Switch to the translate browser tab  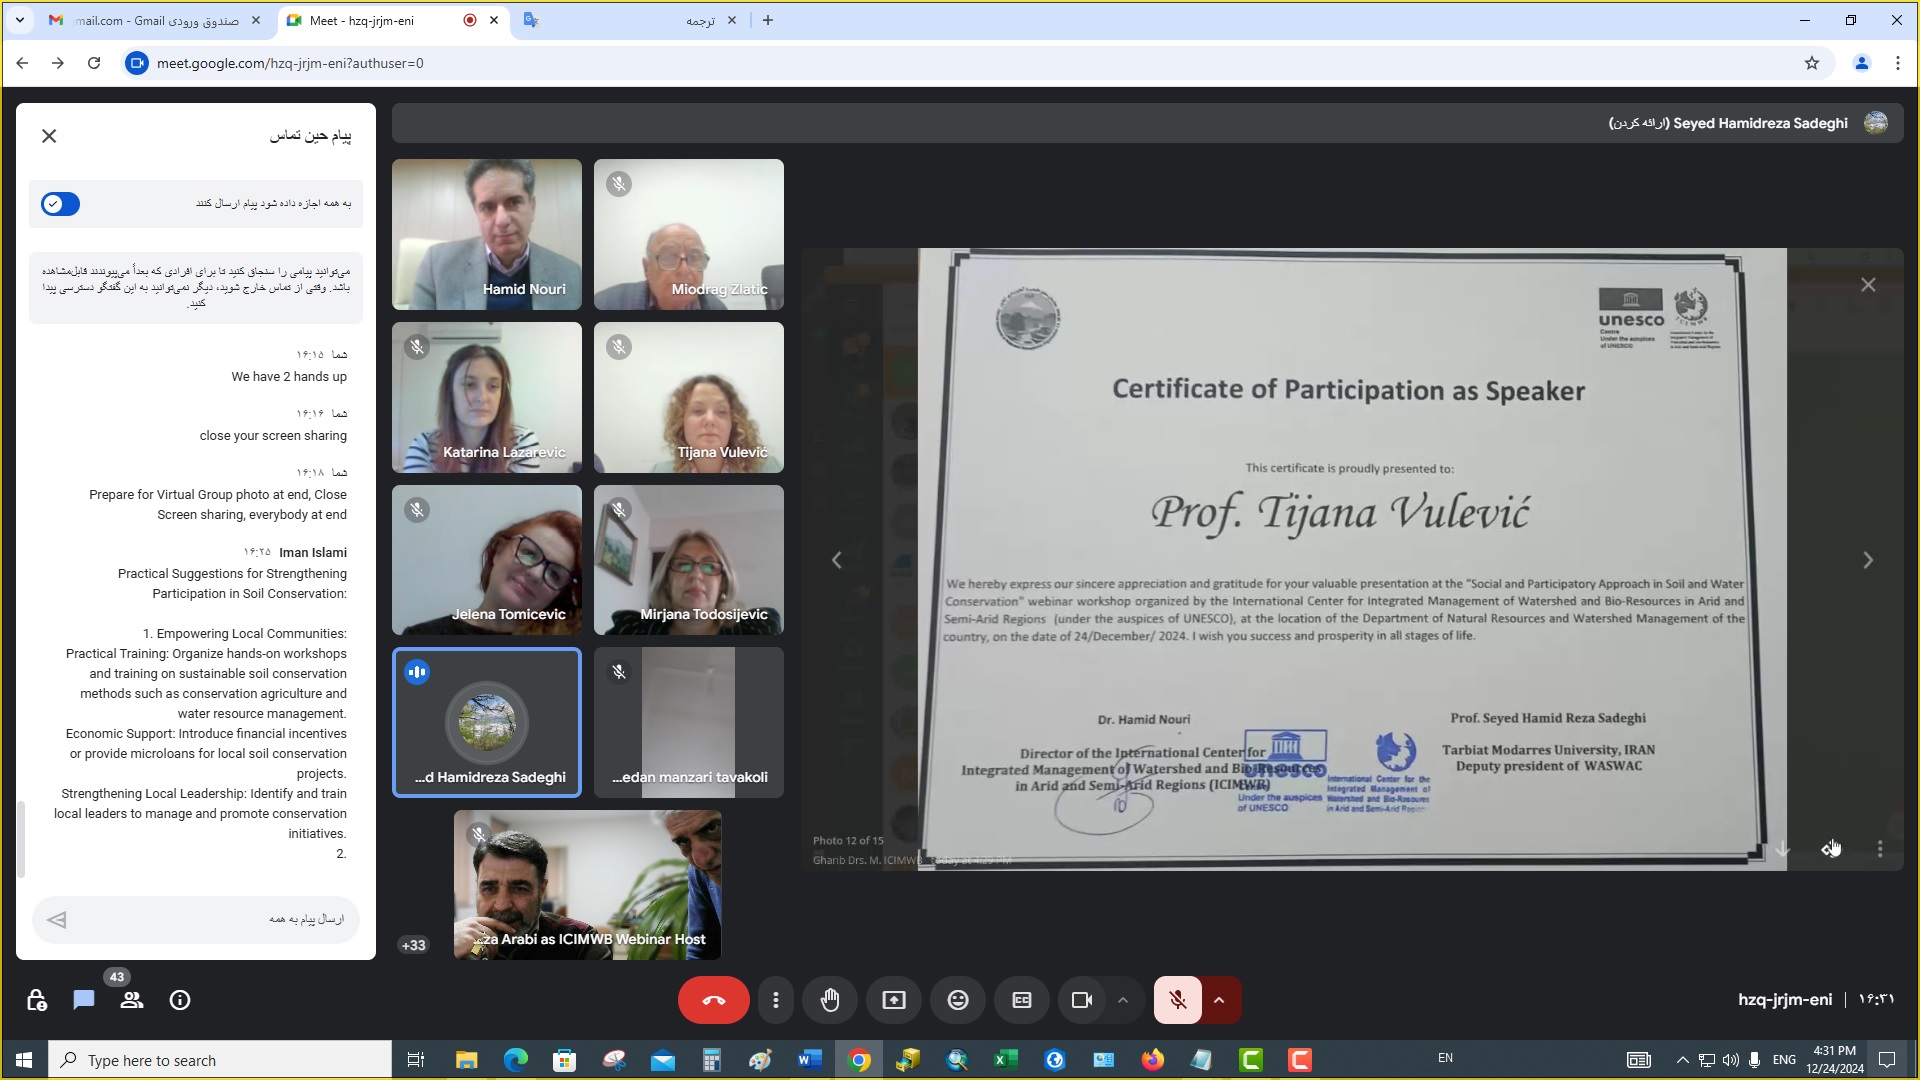coord(630,20)
